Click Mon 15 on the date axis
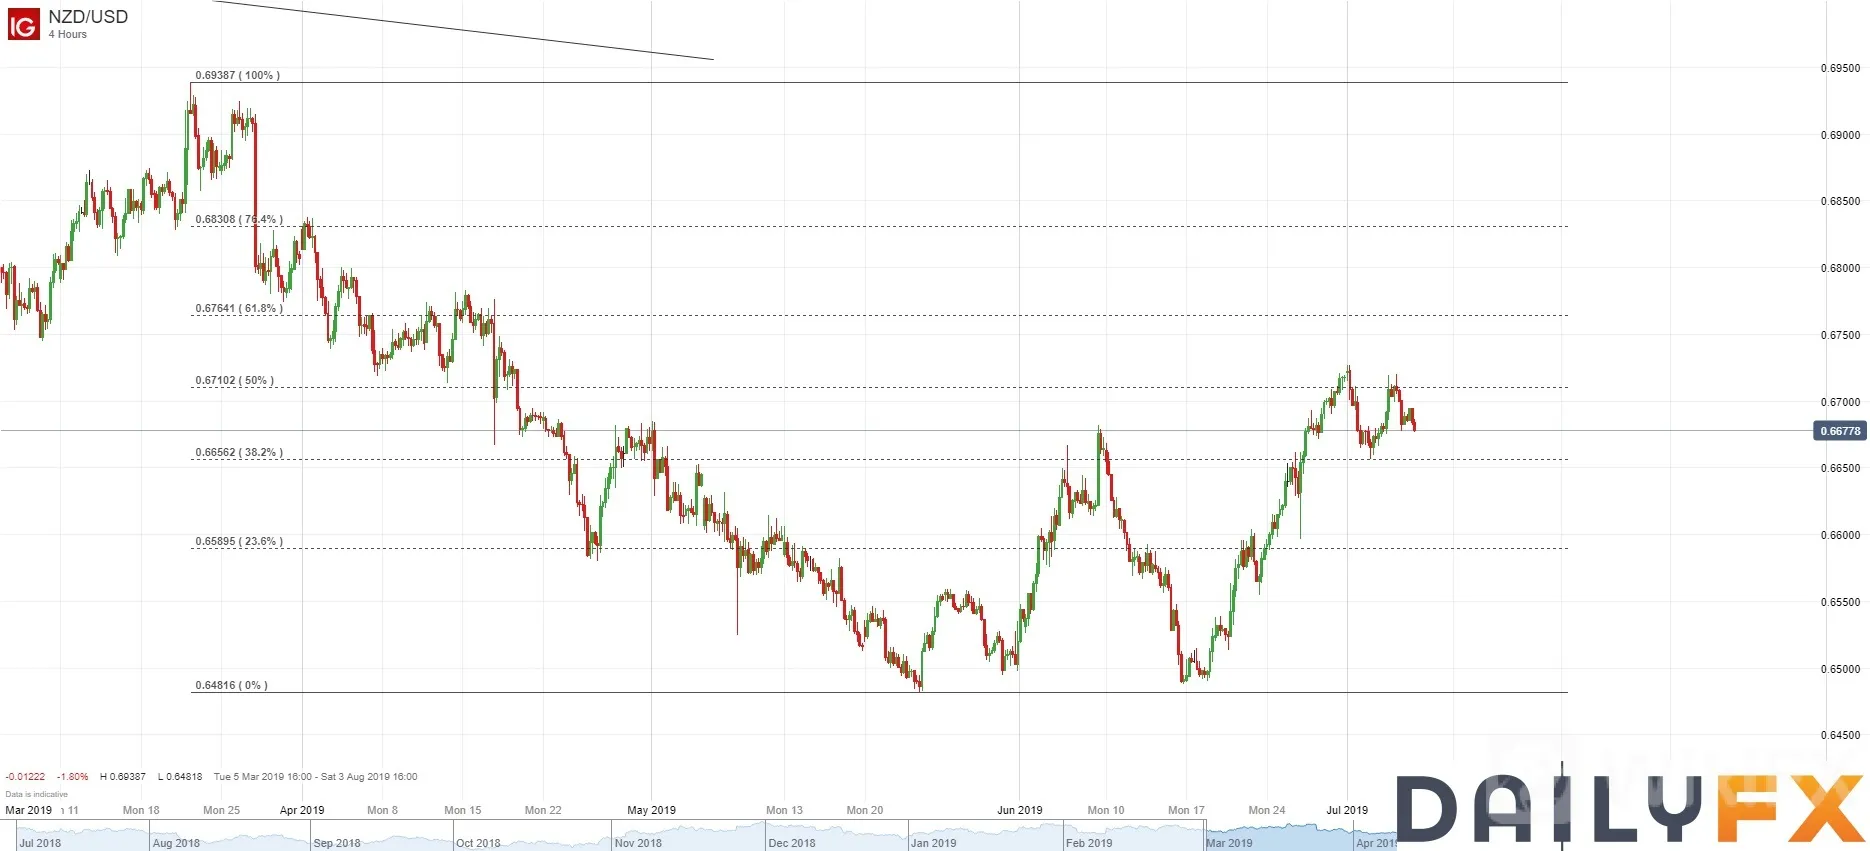 coord(463,810)
